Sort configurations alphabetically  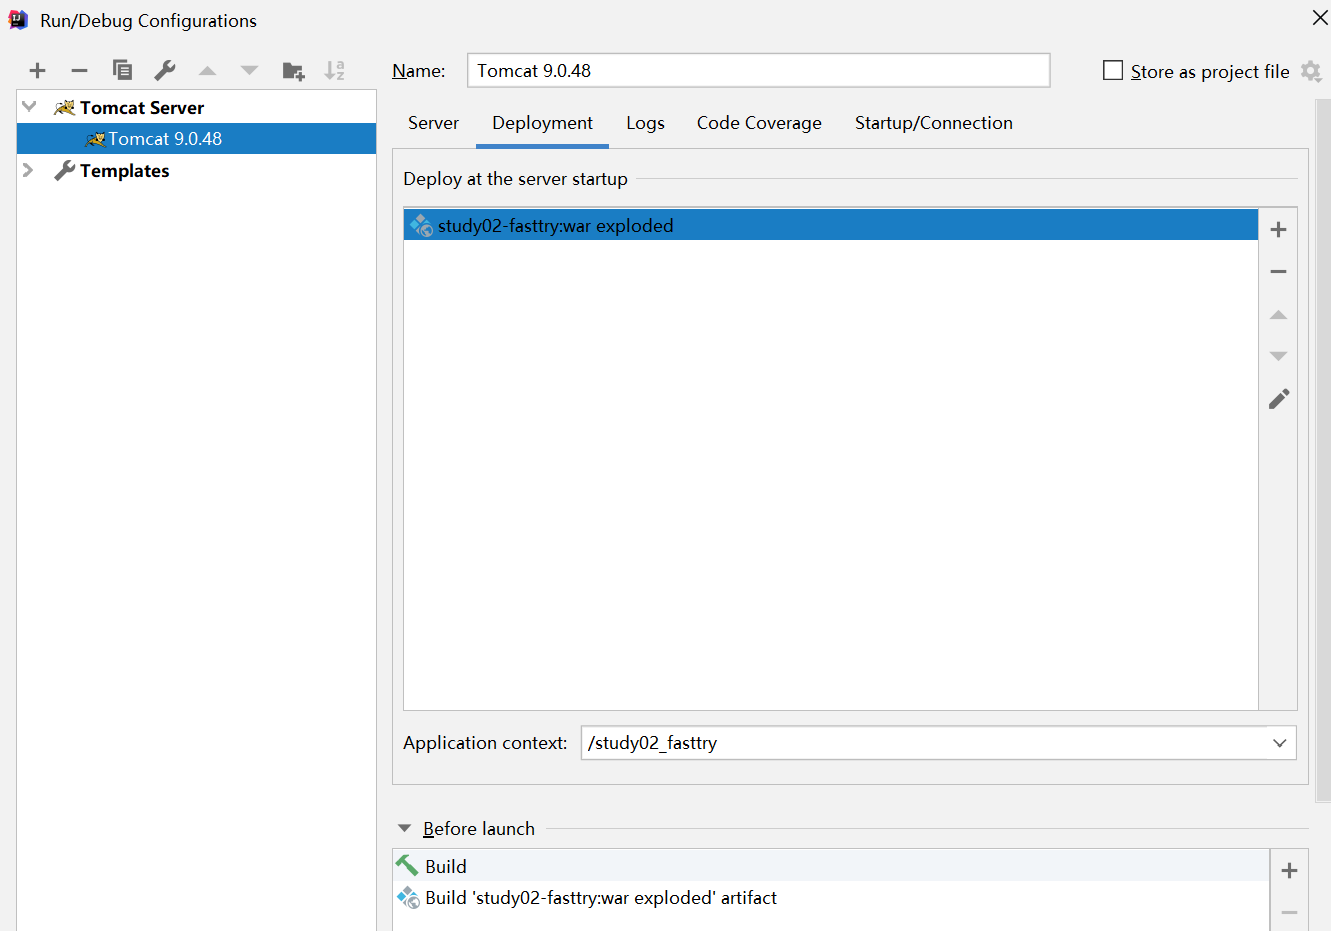[x=335, y=70]
